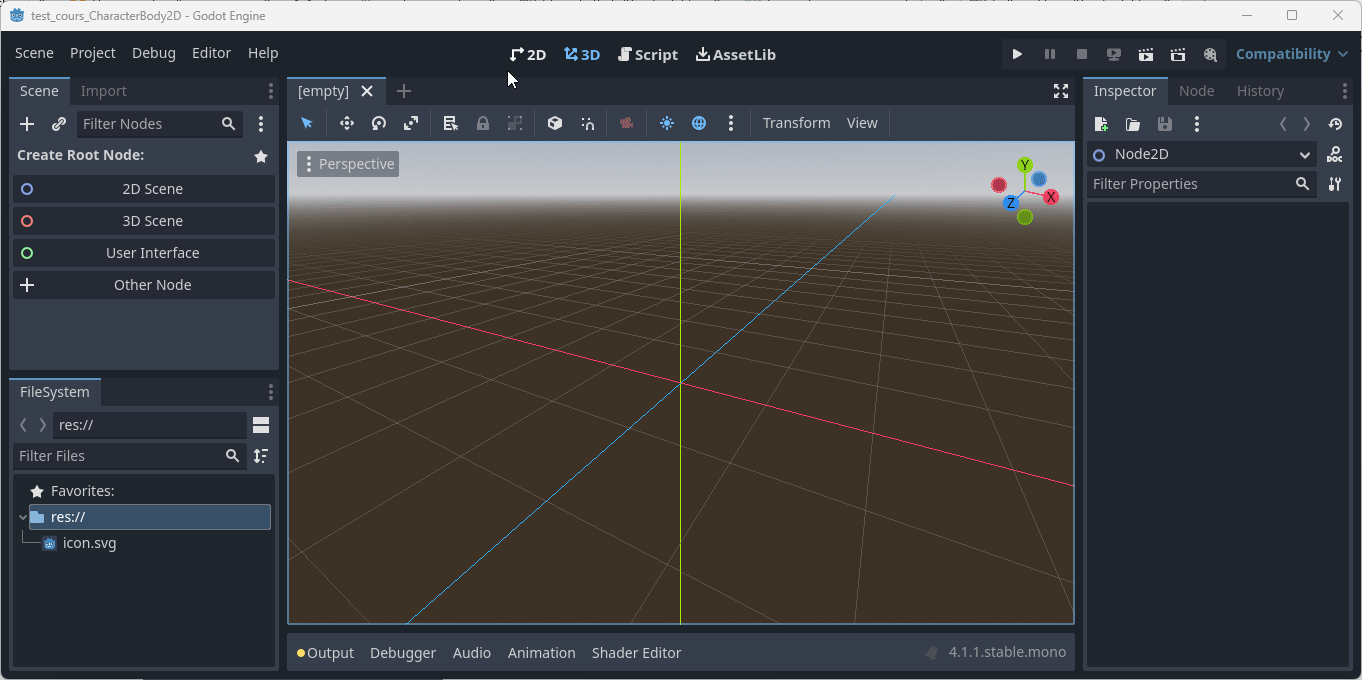The image size is (1362, 680).
Task: Create a User Interface root node
Action: pyautogui.click(x=144, y=253)
